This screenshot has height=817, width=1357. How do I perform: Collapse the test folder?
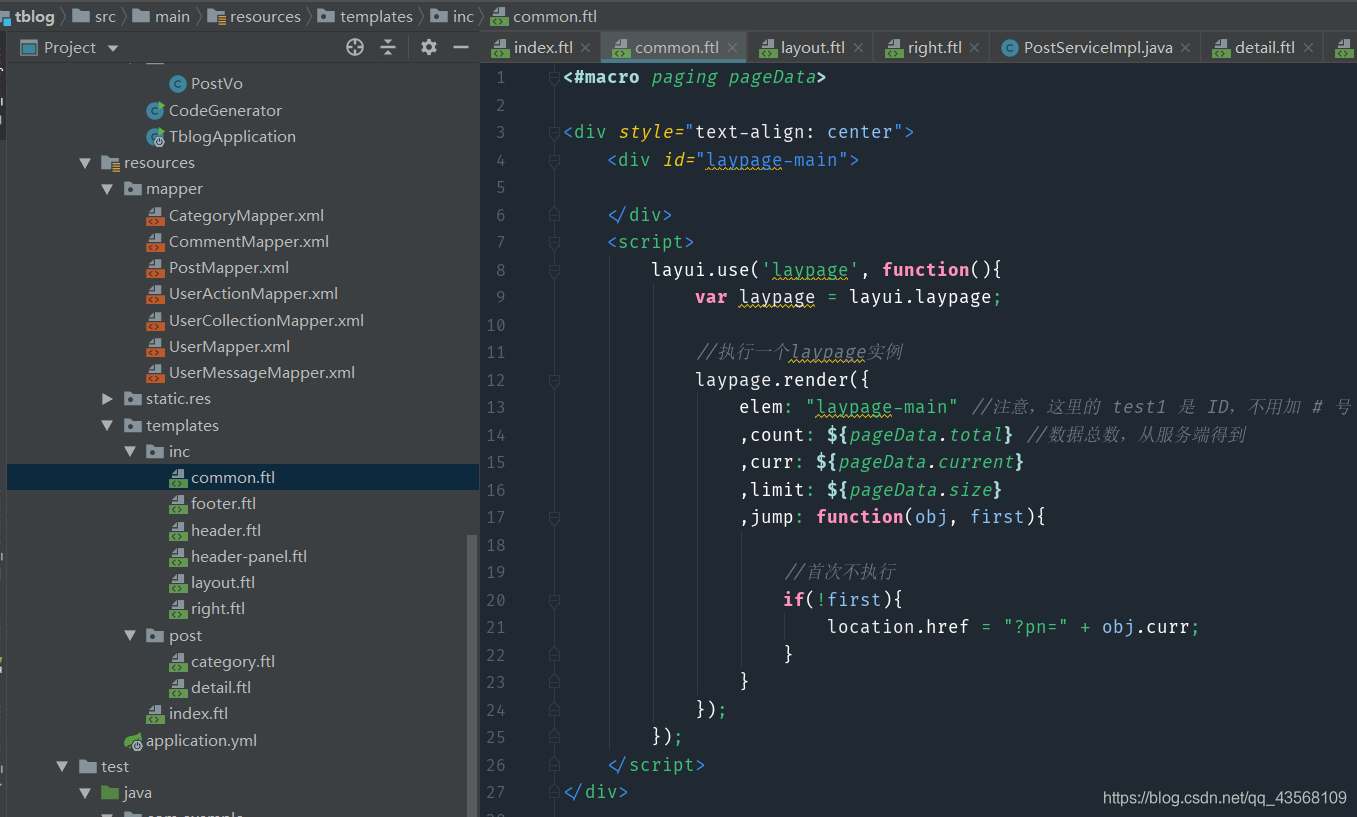62,767
